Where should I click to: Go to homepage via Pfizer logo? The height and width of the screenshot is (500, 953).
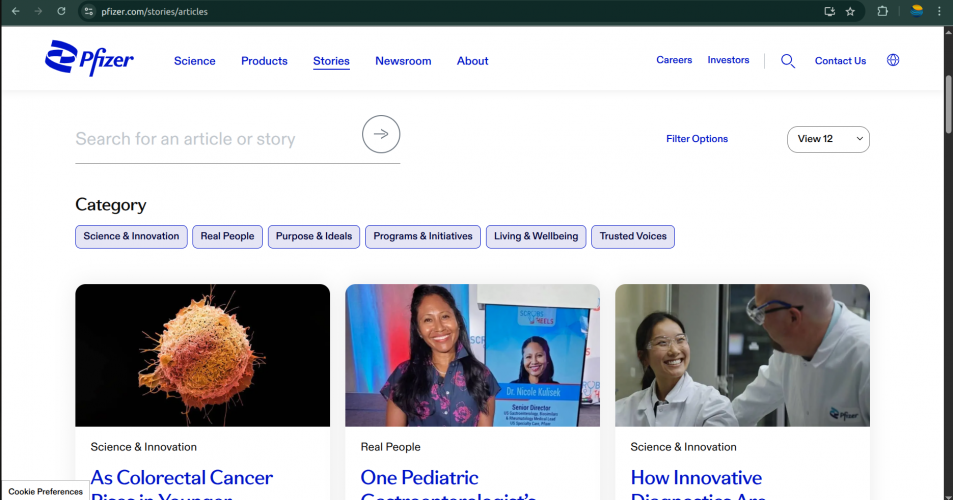point(89,58)
